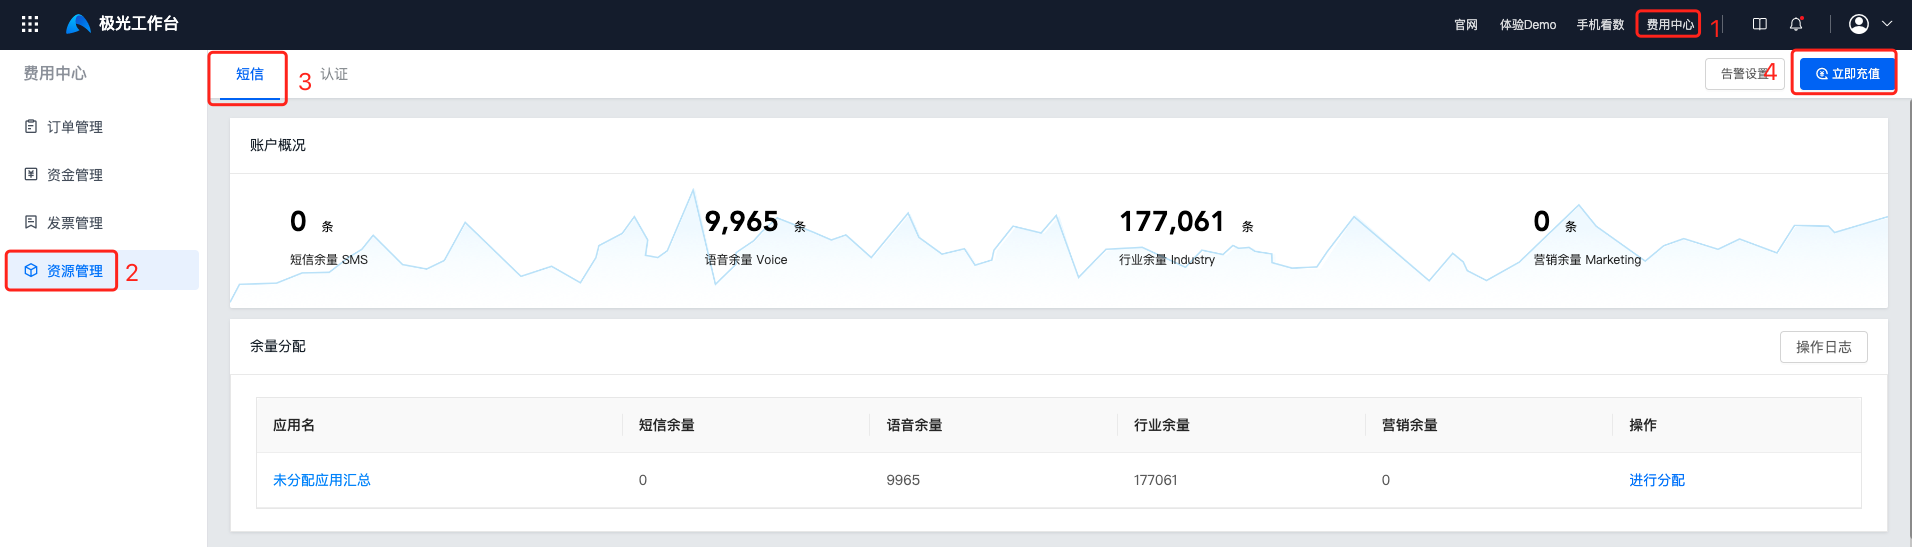Click the 行业余量 Industry label
Viewport: 1912px width, 547px height.
click(1167, 260)
